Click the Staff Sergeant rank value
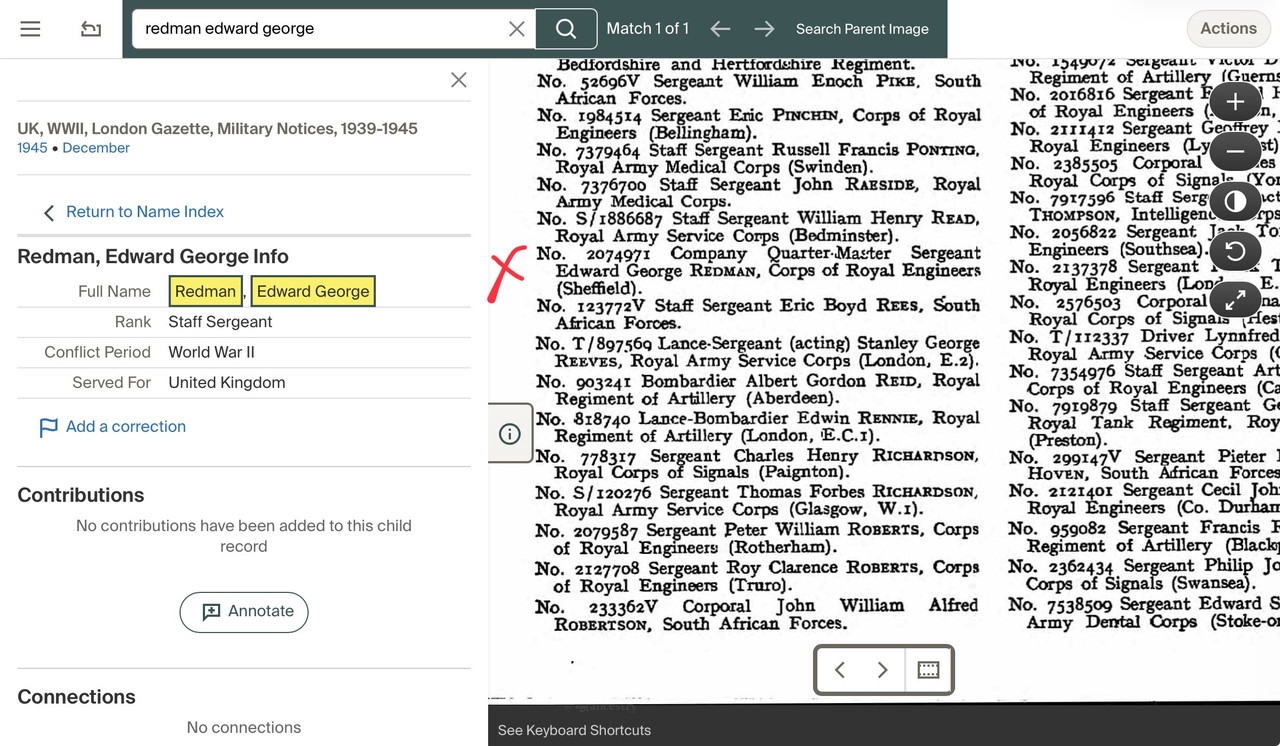 click(220, 322)
